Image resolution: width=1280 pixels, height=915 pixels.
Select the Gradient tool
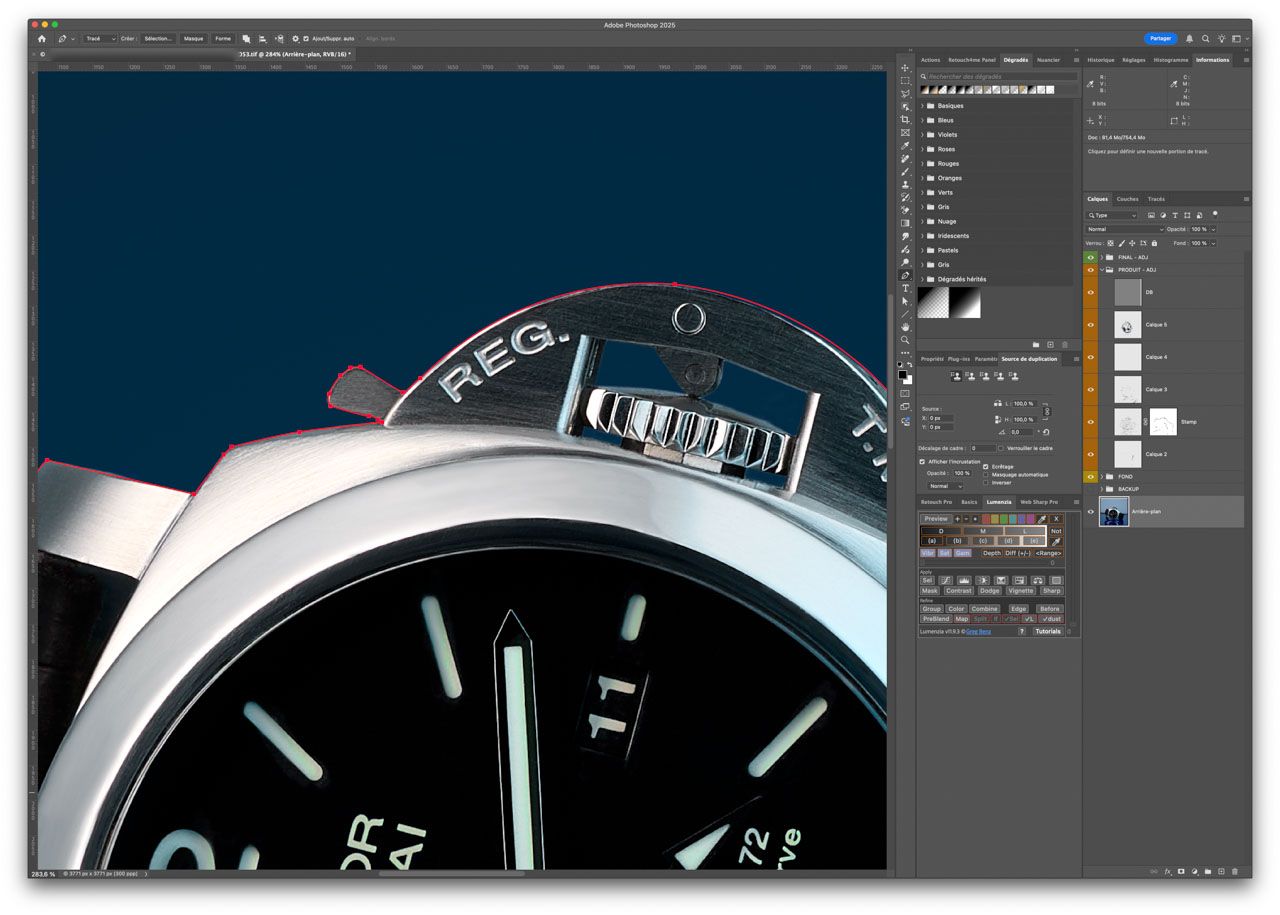[905, 223]
